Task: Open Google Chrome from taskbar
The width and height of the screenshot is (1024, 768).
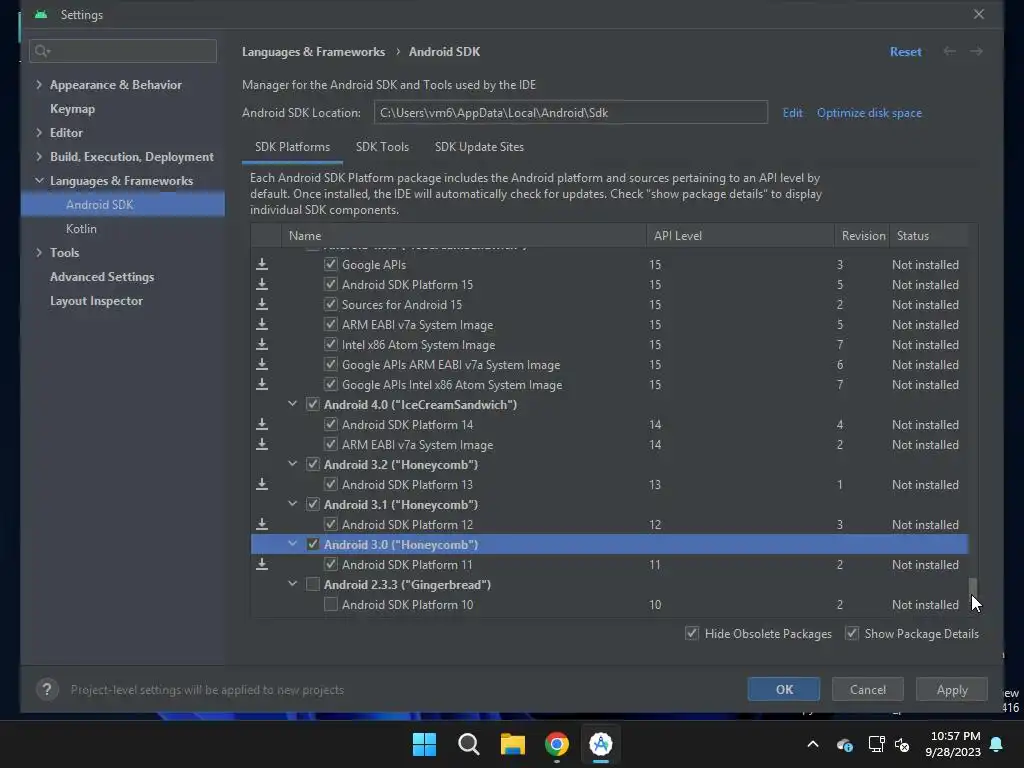Action: pyautogui.click(x=557, y=744)
